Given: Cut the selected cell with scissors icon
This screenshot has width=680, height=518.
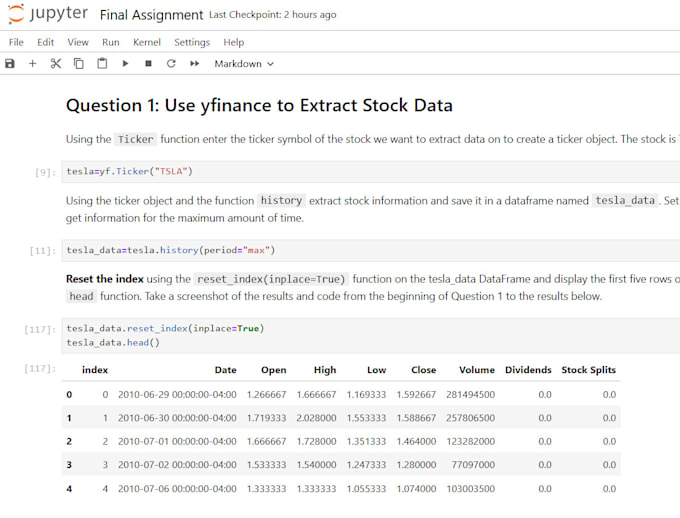Looking at the screenshot, I should [56, 64].
